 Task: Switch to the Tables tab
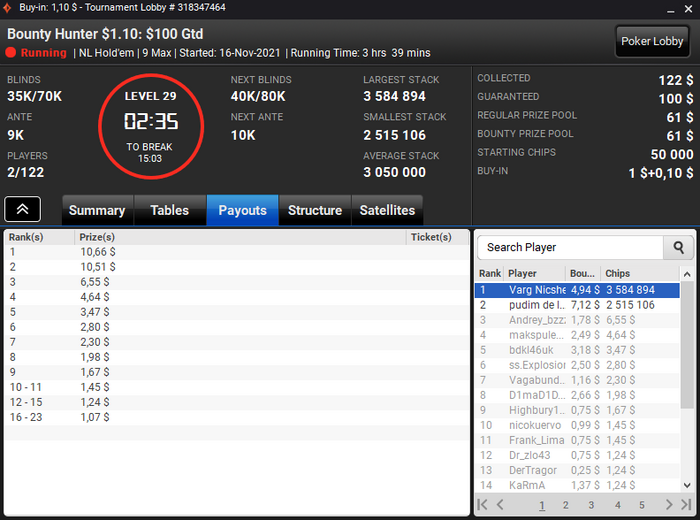[170, 210]
